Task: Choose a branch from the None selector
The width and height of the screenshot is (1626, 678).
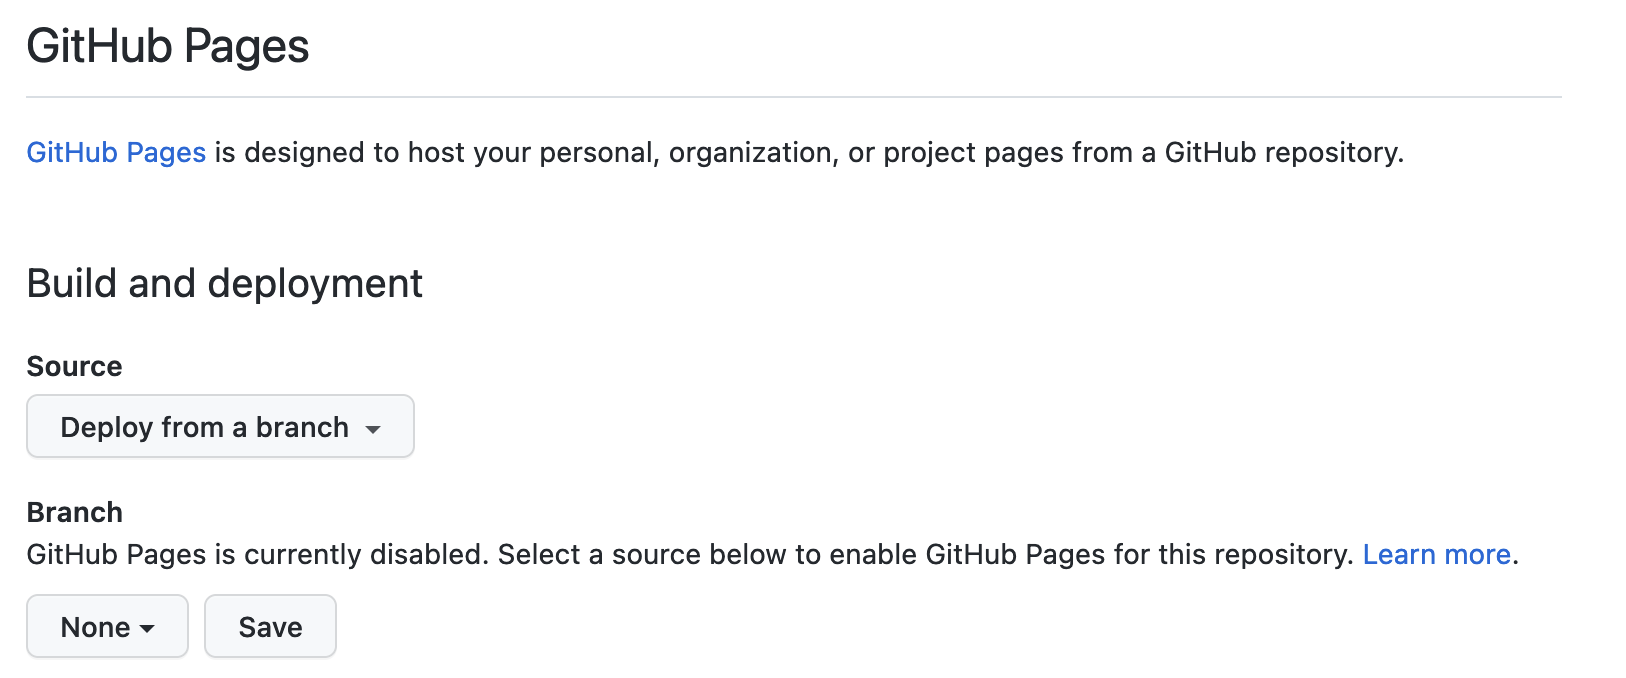Action: coord(106,626)
